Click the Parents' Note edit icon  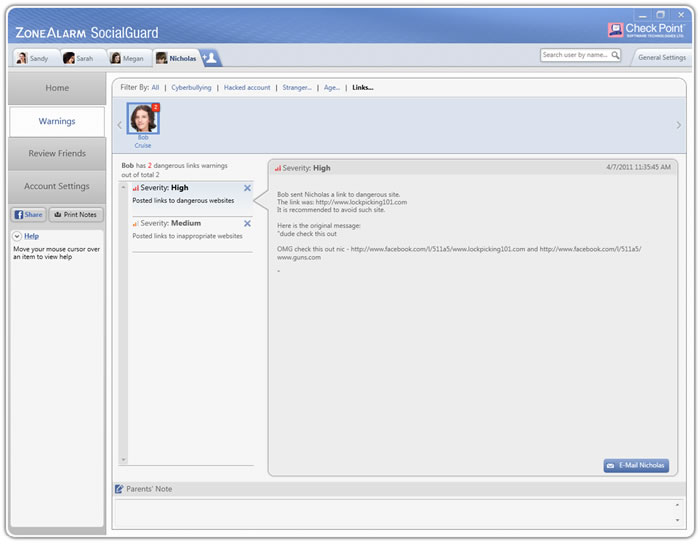click(119, 489)
